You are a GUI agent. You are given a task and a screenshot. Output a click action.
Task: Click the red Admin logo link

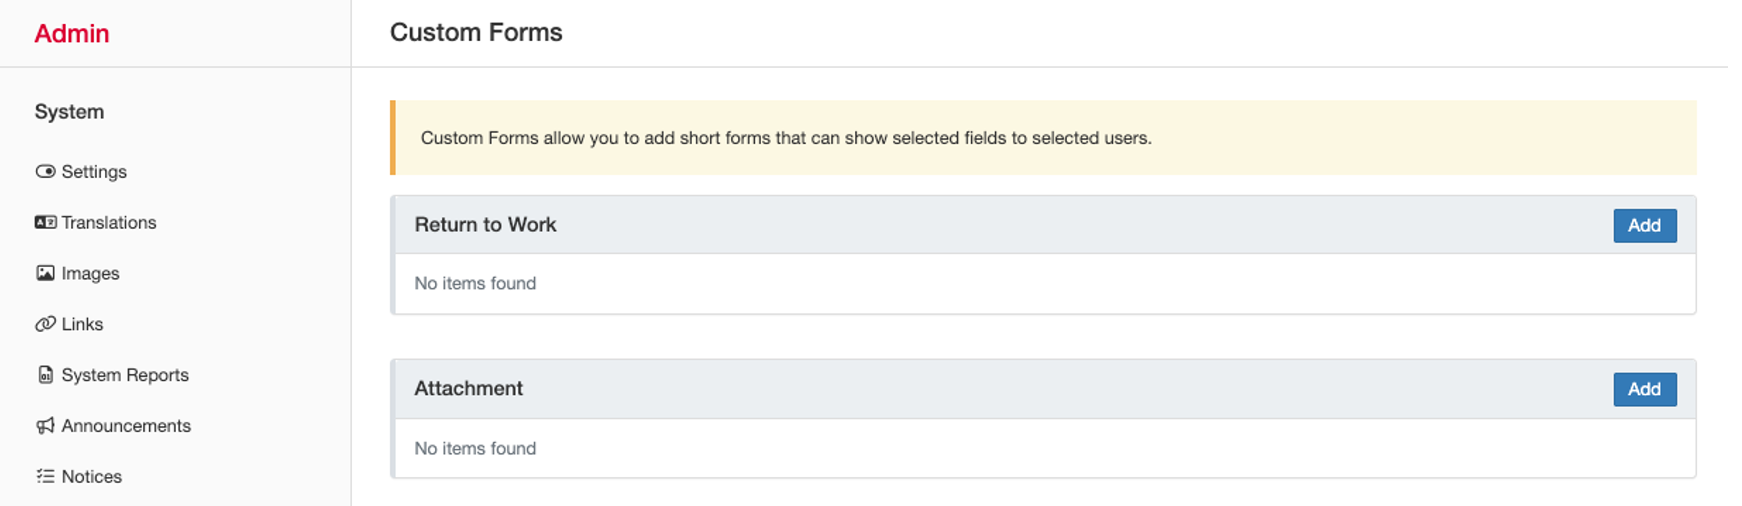[x=72, y=34]
